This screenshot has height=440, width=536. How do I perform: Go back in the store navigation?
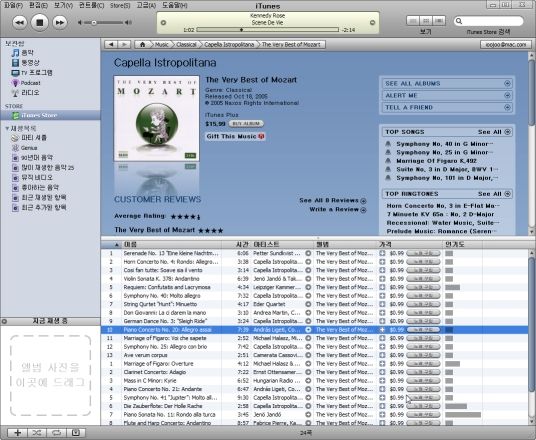click(x=111, y=44)
